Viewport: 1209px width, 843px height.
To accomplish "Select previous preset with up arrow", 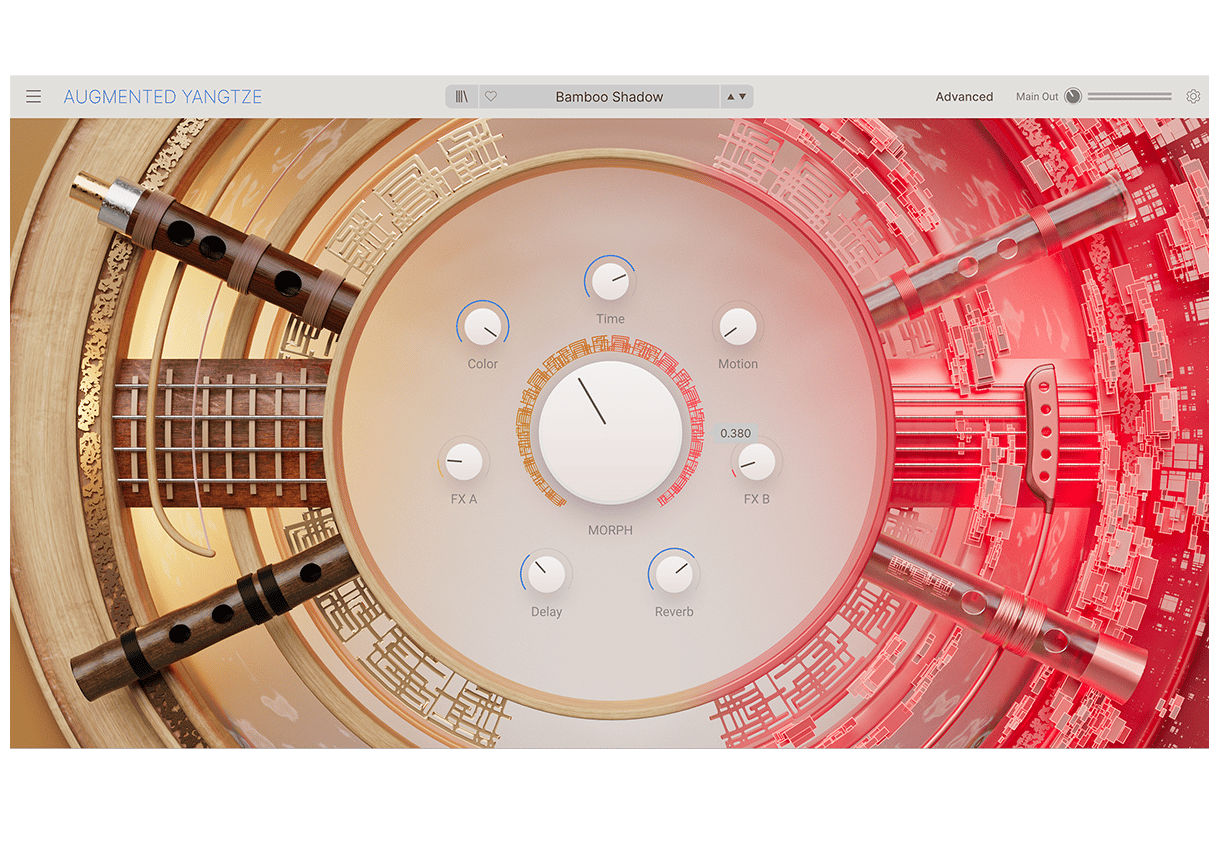I will coord(731,97).
